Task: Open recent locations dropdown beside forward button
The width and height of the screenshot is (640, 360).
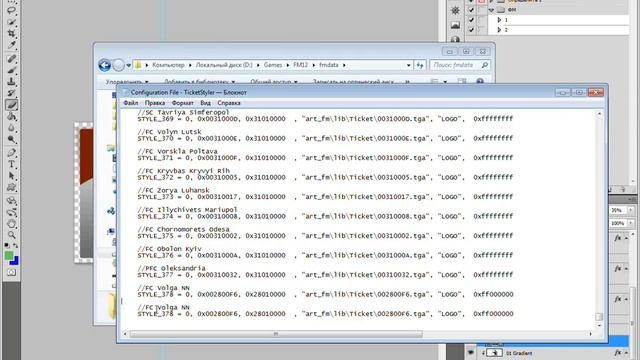Action: tap(129, 65)
